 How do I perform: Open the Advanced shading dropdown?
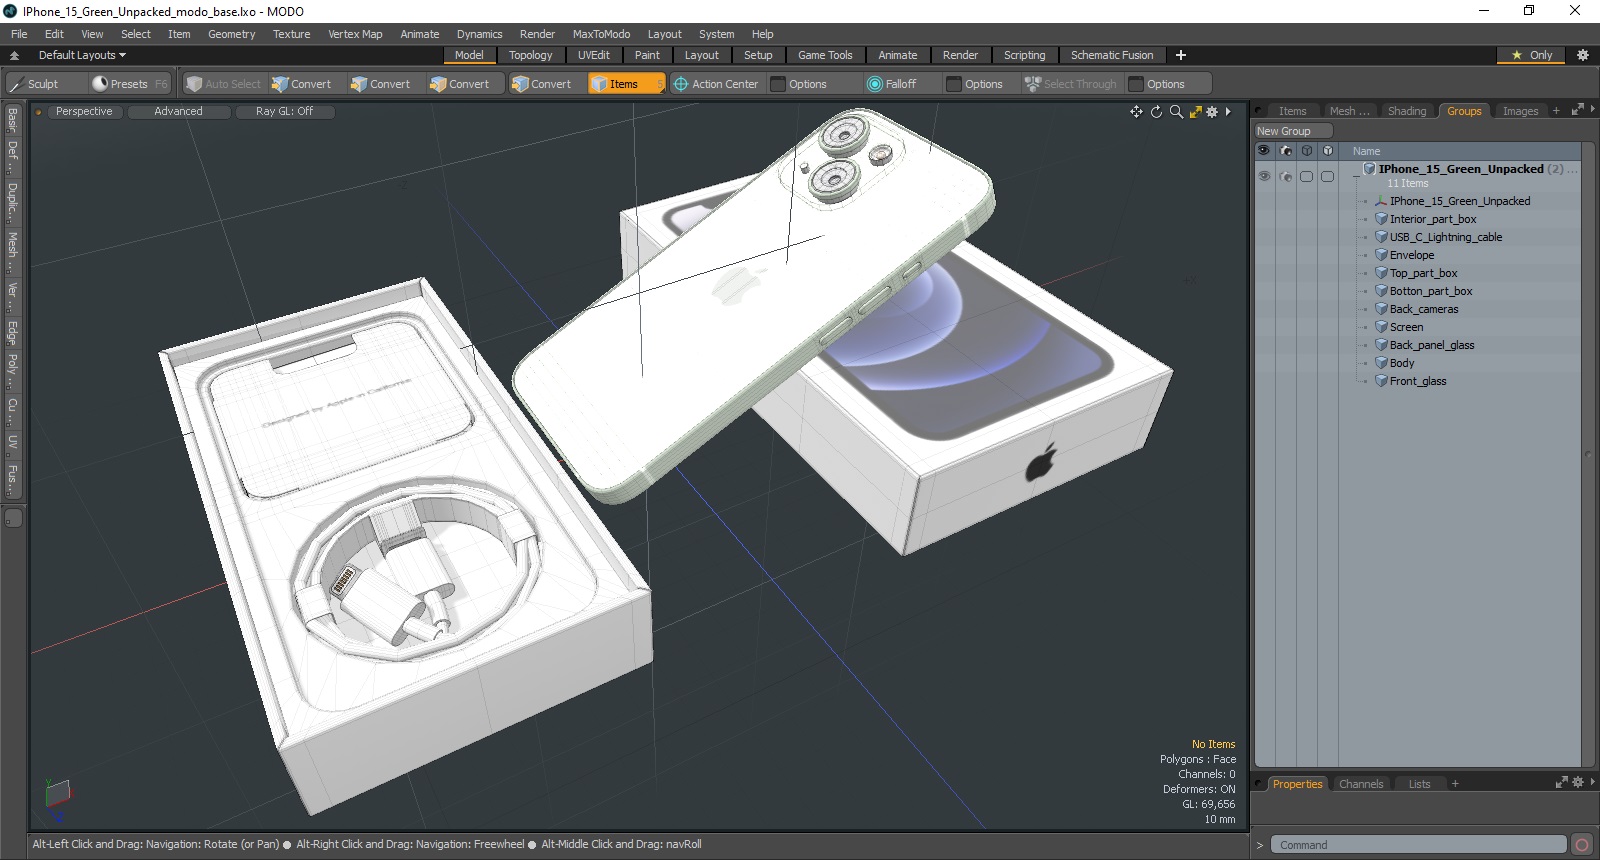178,112
